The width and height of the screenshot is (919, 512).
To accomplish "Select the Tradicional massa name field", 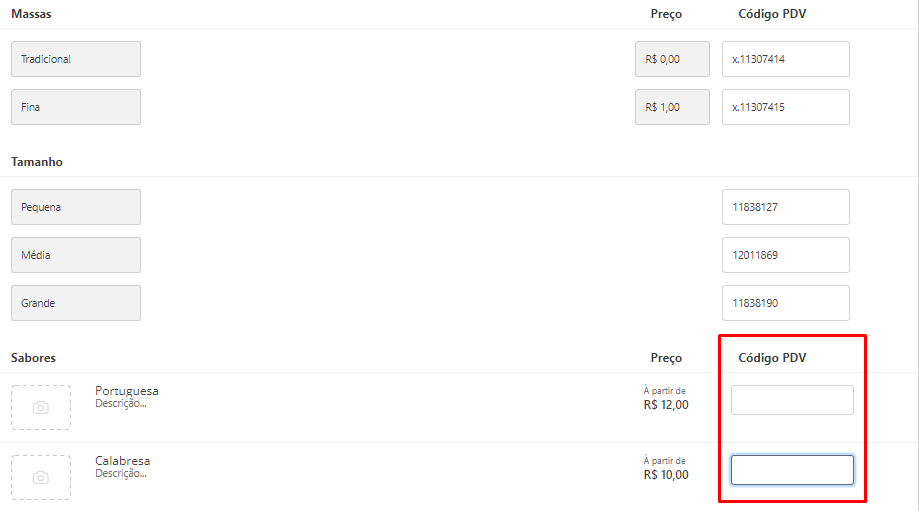I will (76, 59).
